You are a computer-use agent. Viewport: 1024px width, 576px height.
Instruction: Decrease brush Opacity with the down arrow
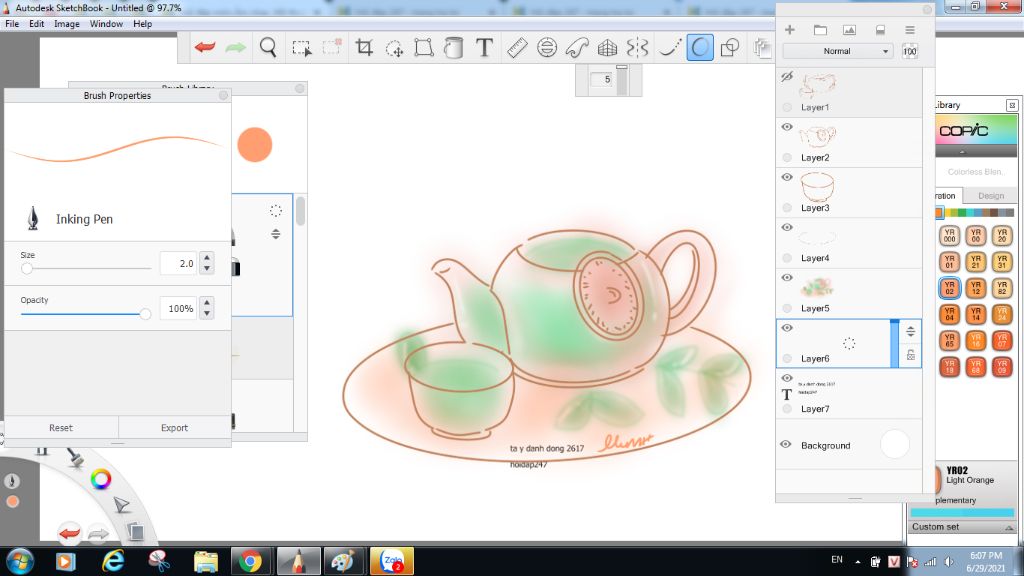207,313
